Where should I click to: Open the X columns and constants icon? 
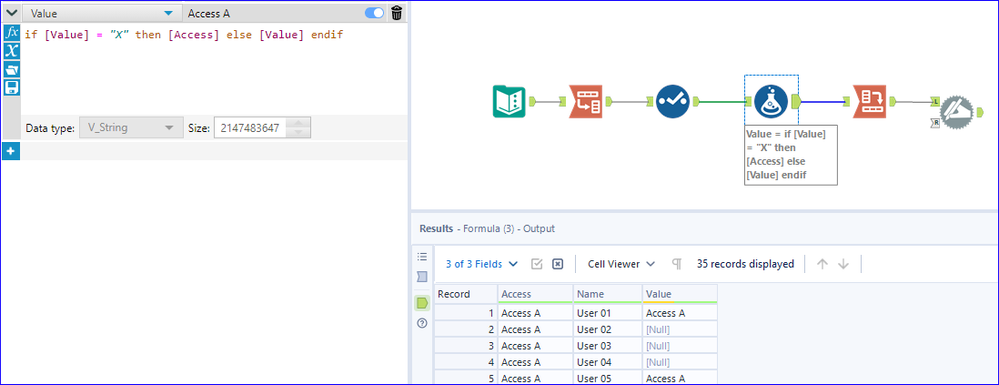(x=12, y=51)
